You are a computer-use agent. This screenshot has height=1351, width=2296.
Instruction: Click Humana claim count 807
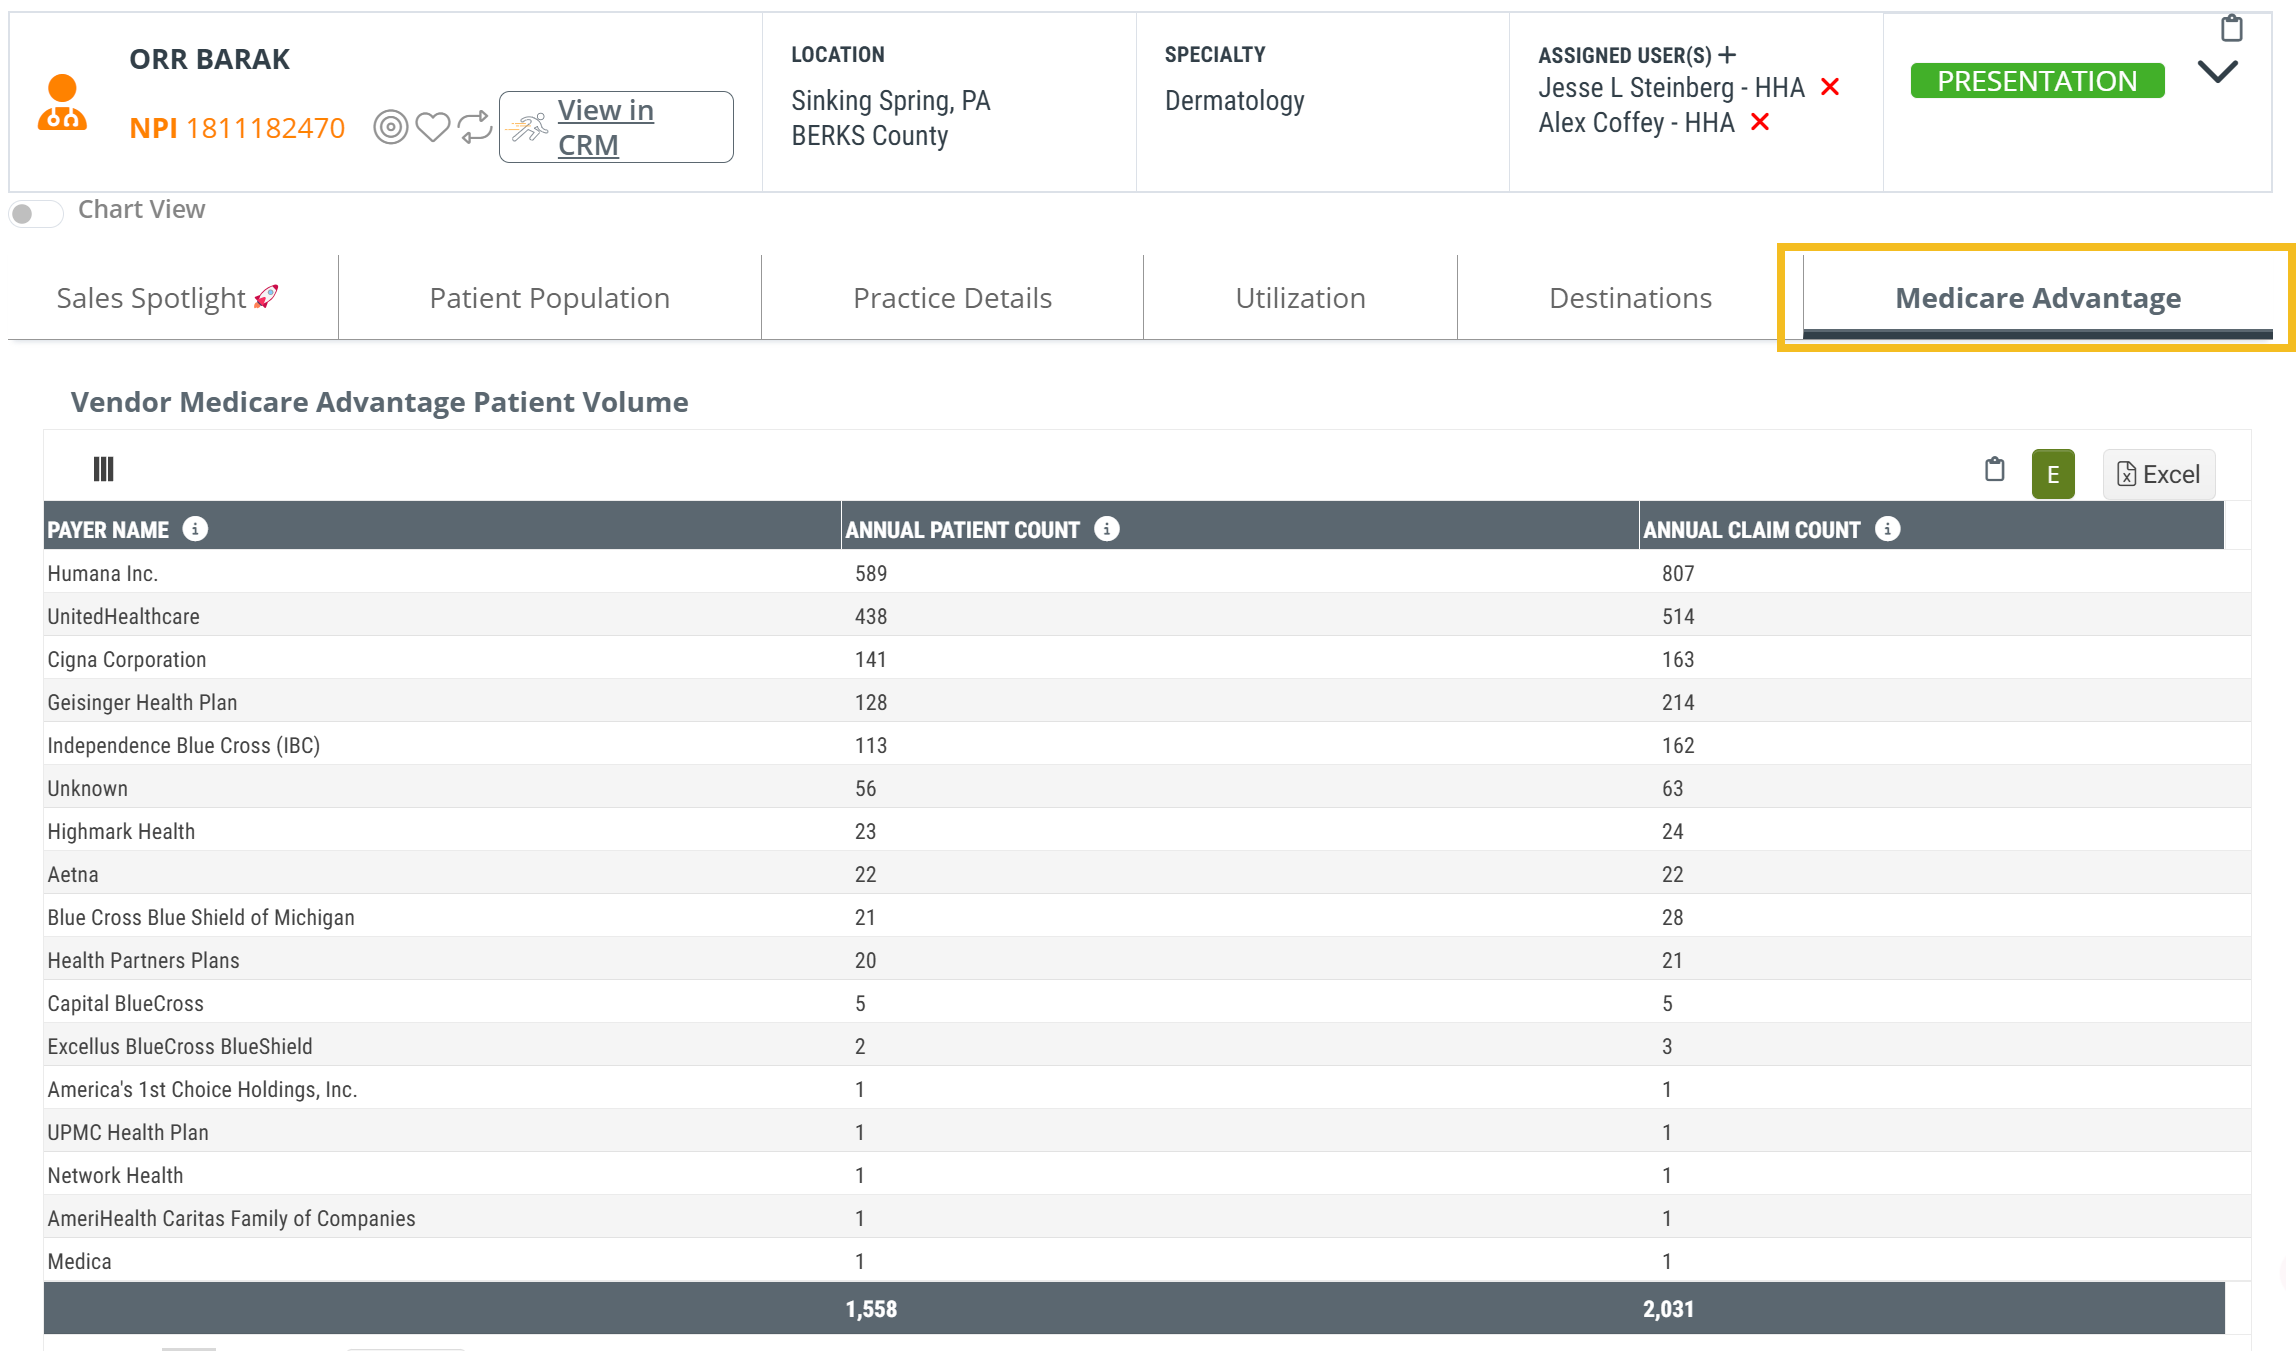coord(1678,573)
